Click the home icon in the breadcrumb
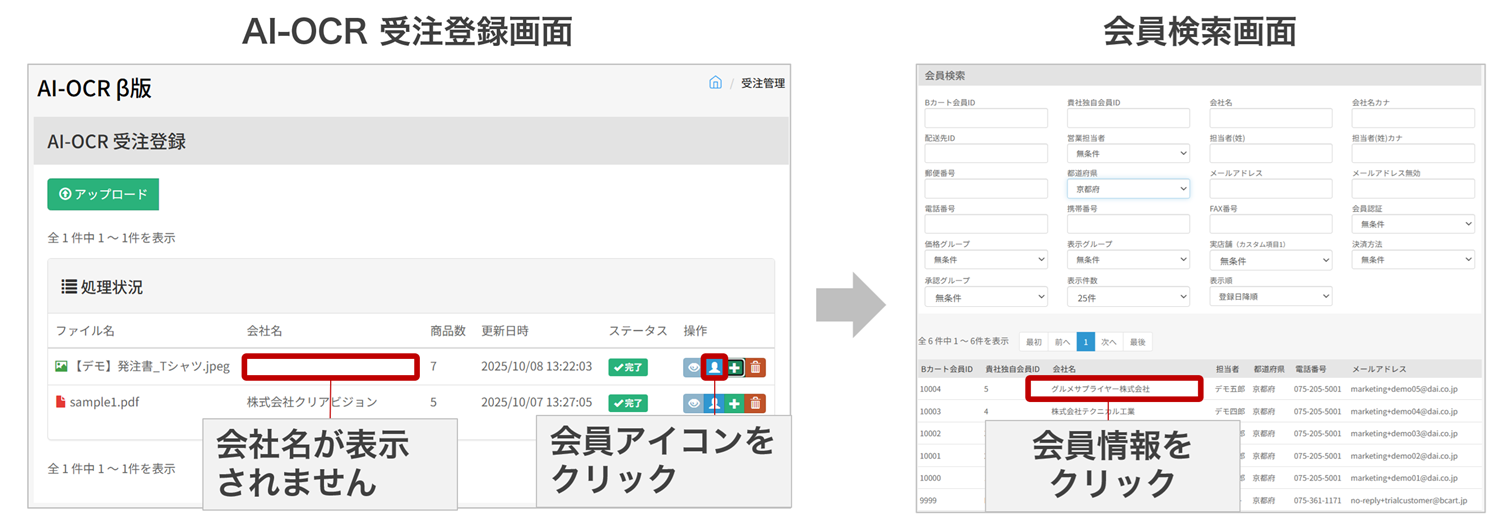 pyautogui.click(x=715, y=83)
